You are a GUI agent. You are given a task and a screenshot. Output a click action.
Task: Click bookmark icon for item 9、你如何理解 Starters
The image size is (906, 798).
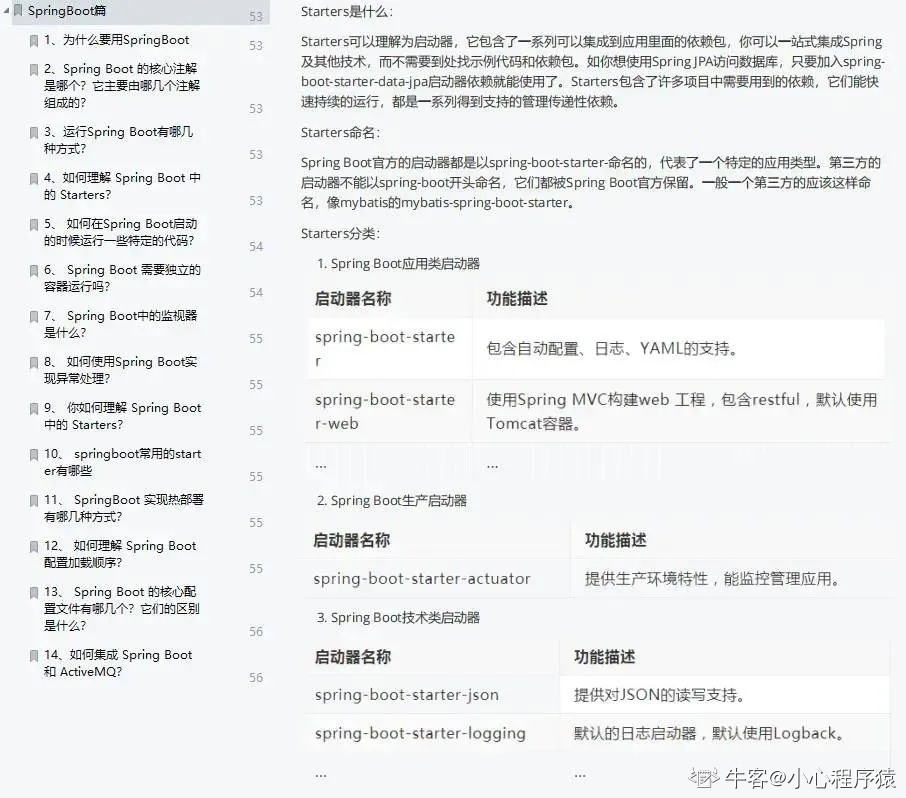[34, 409]
